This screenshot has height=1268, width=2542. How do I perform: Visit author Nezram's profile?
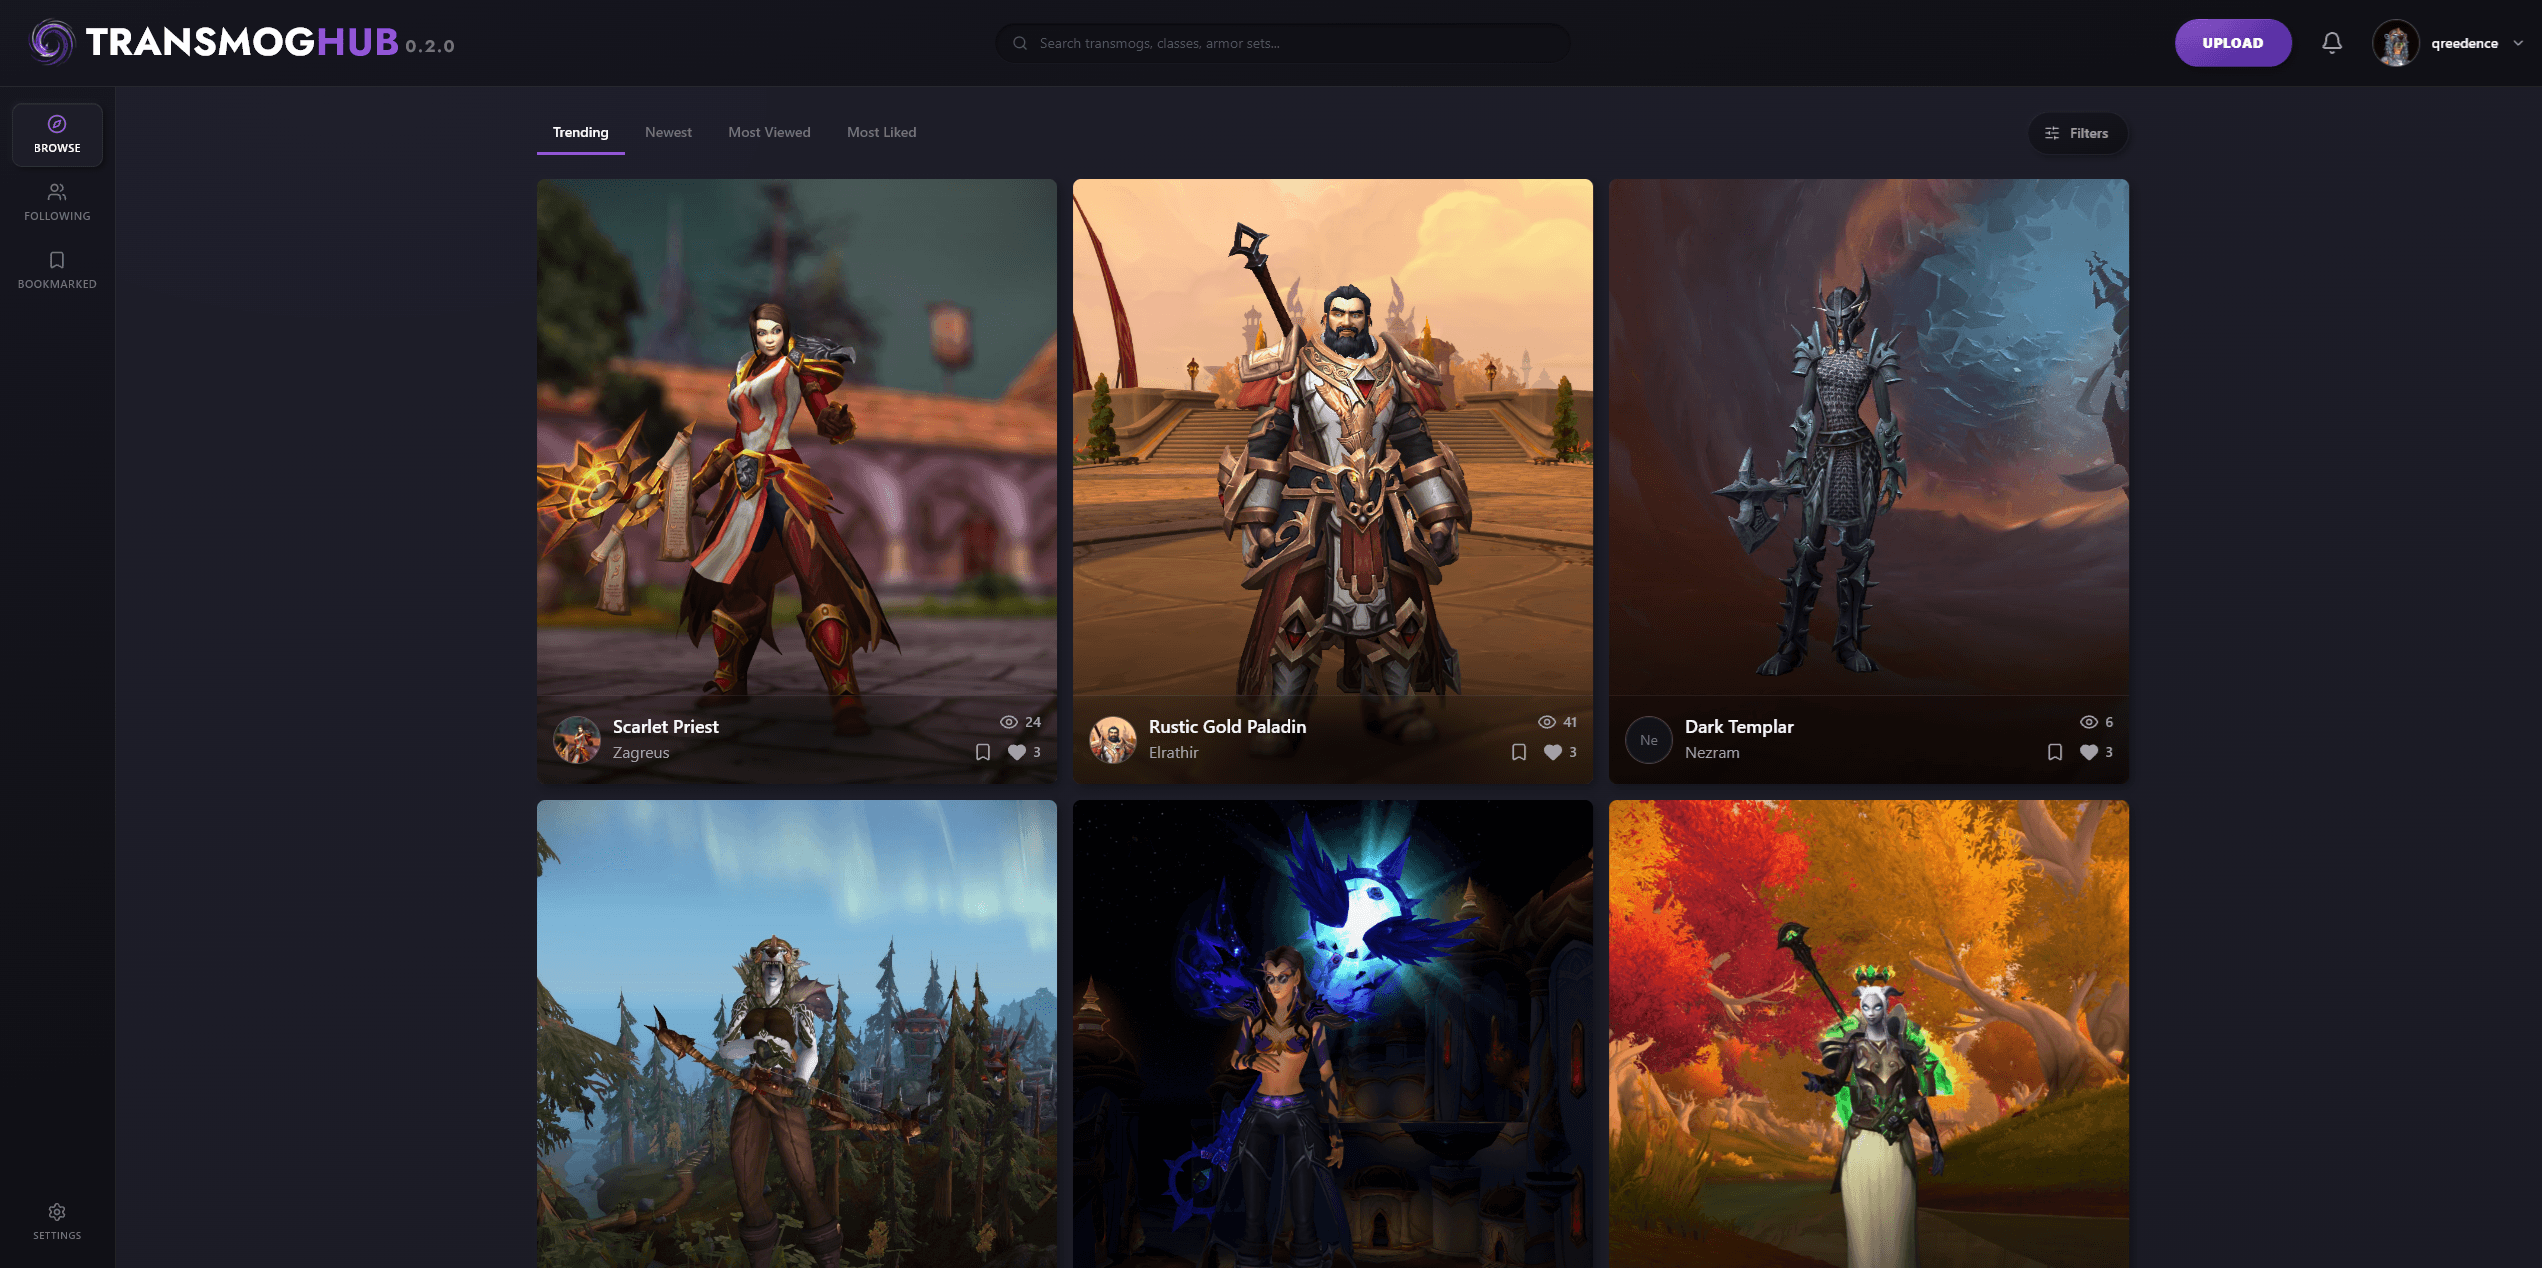pyautogui.click(x=1712, y=753)
